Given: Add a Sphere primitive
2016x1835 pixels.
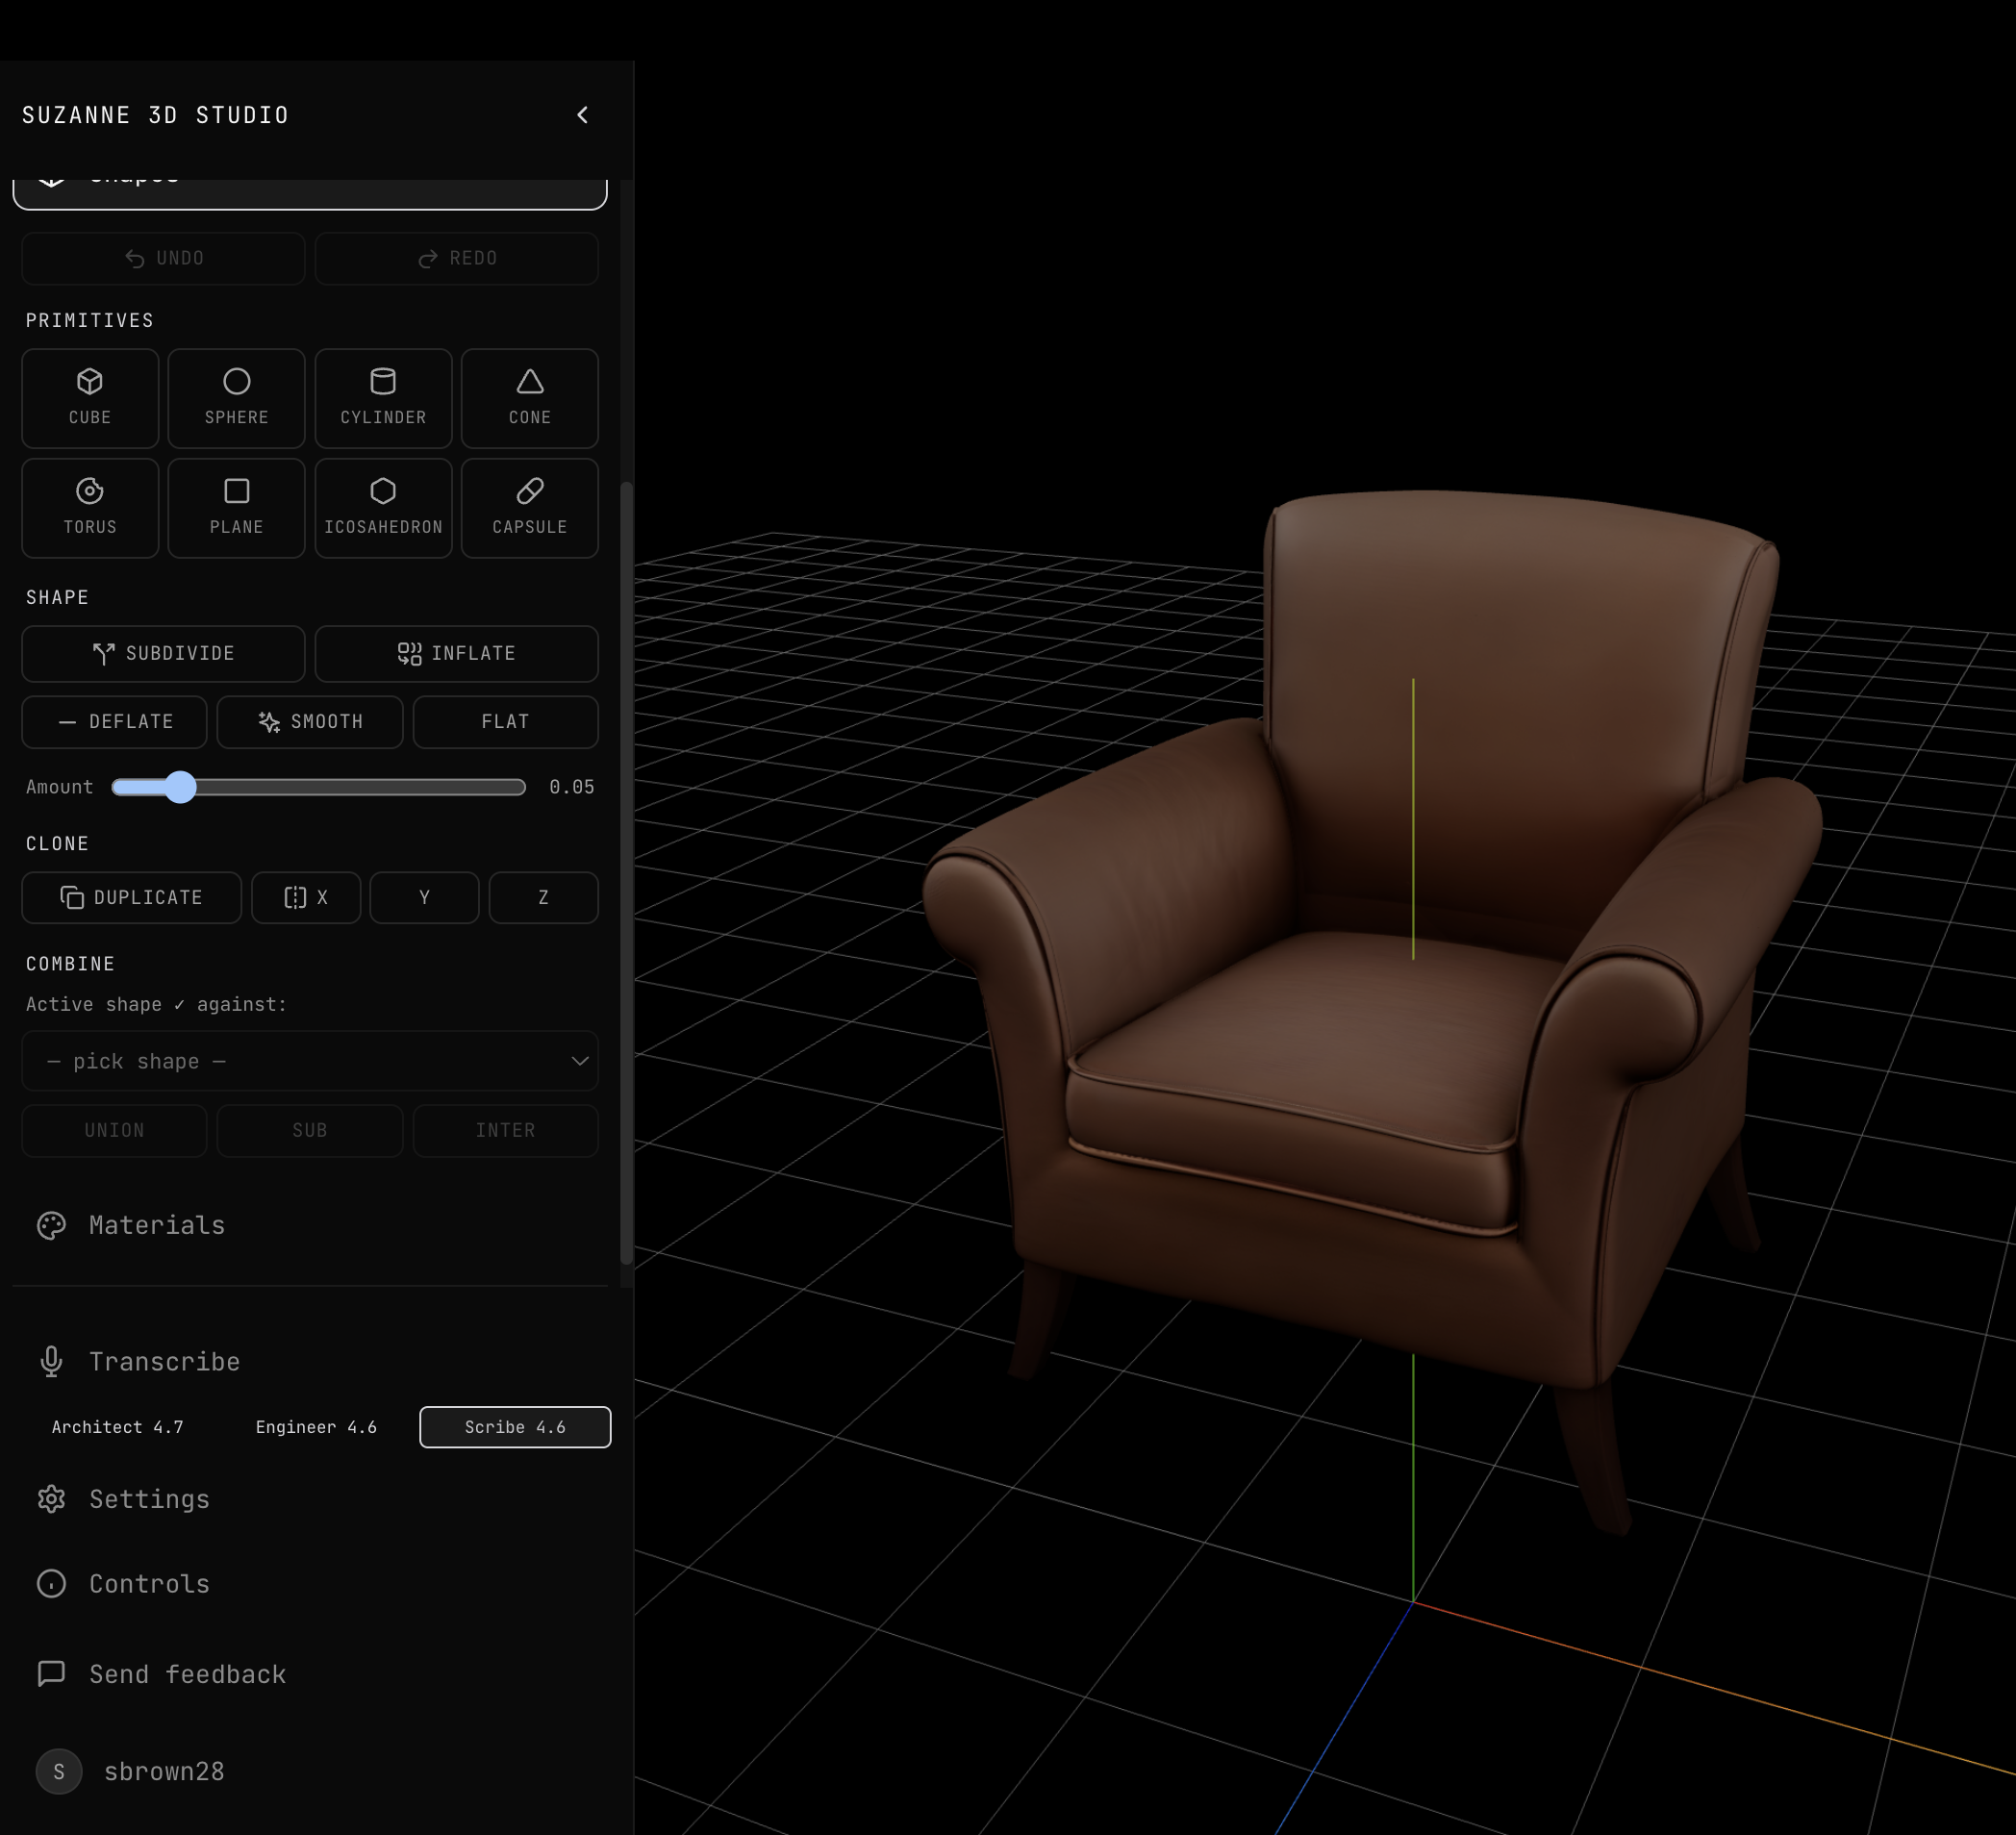Looking at the screenshot, I should (x=236, y=397).
